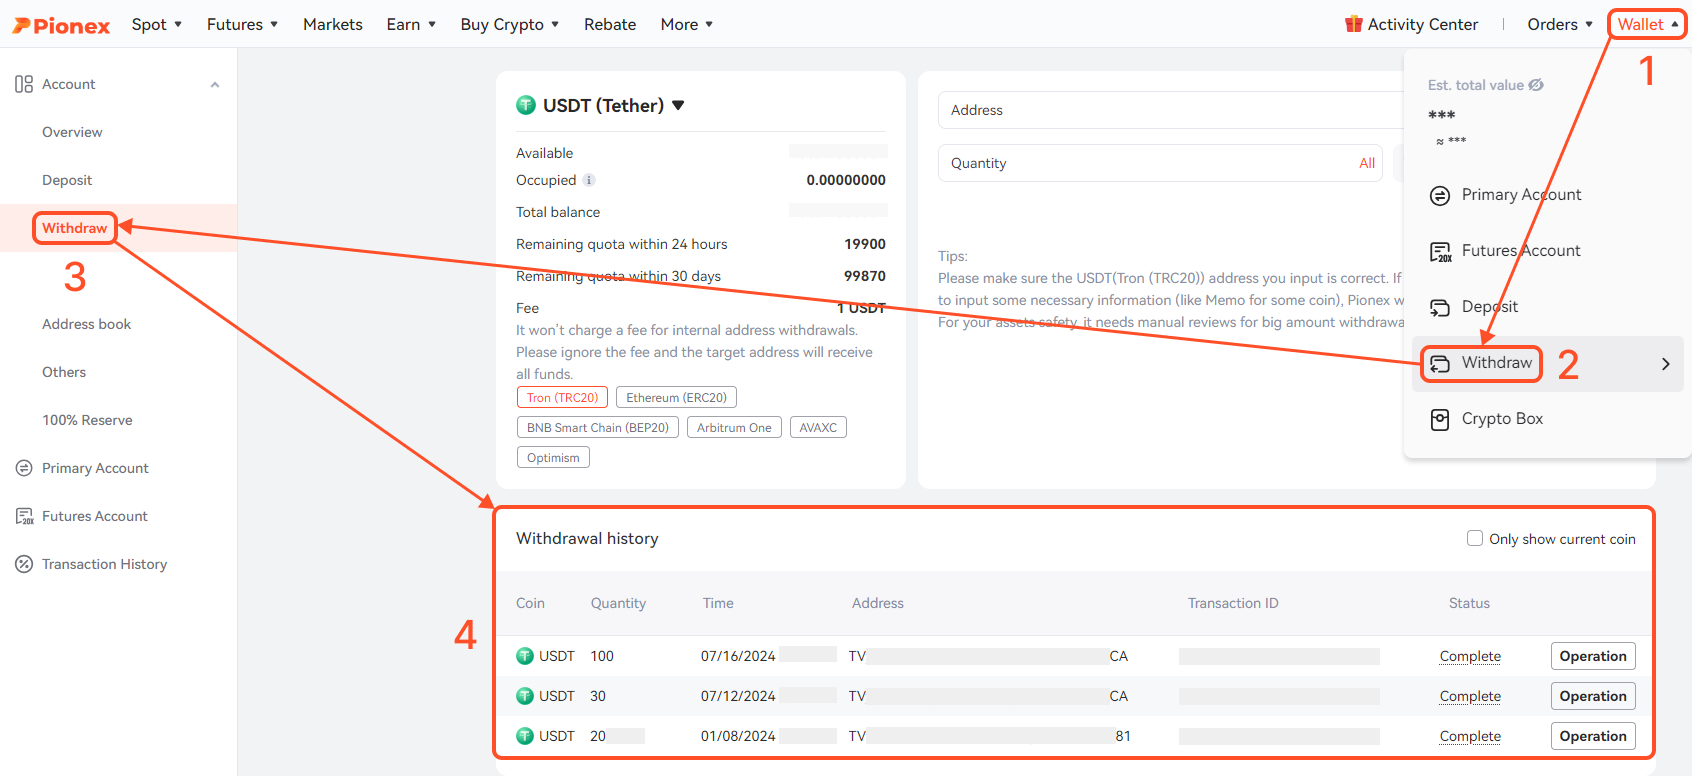1692x776 pixels.
Task: Go to Overview in sidebar
Action: click(72, 132)
